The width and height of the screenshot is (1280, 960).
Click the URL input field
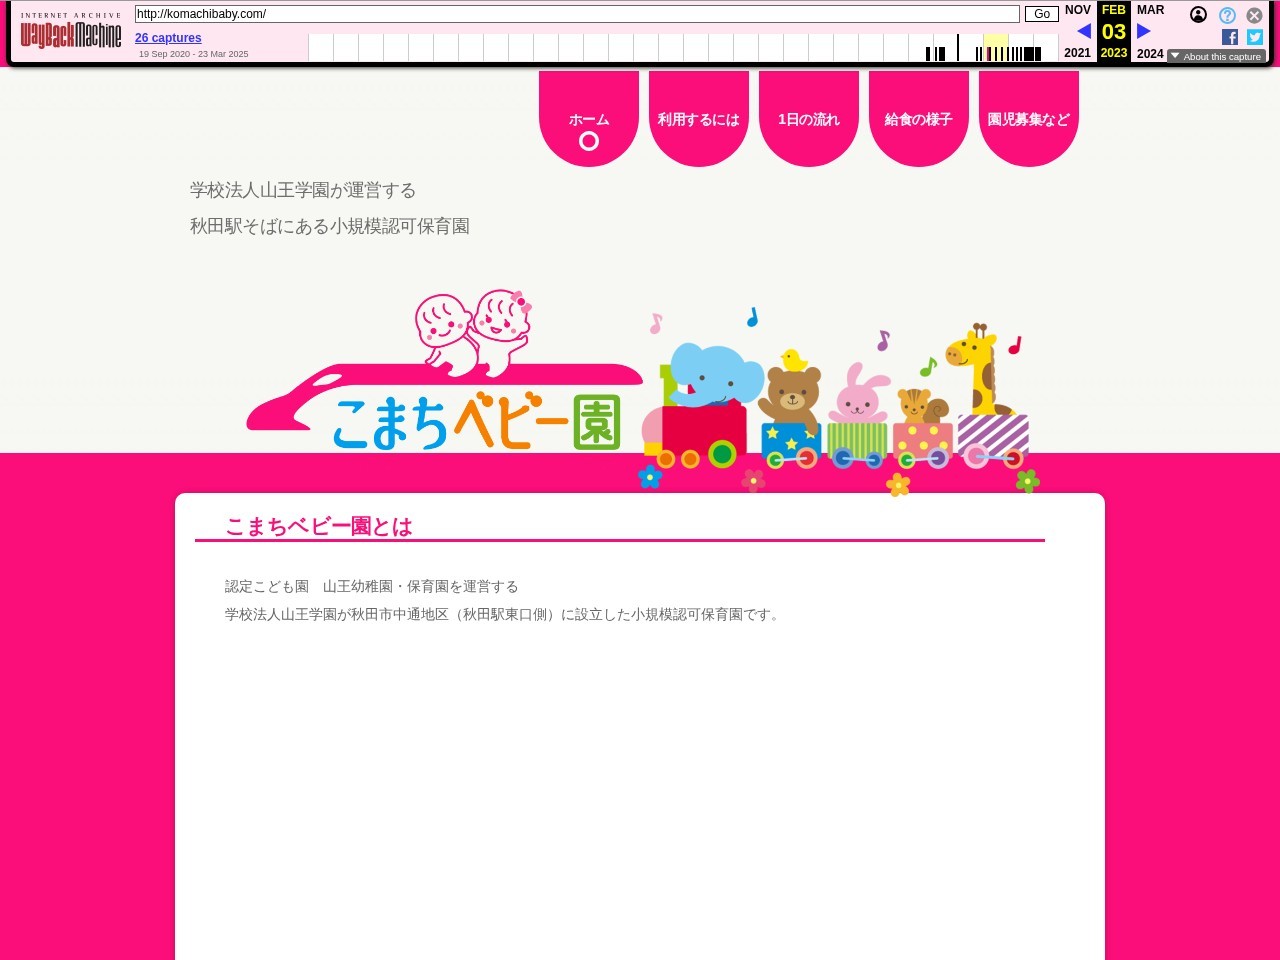coord(576,14)
